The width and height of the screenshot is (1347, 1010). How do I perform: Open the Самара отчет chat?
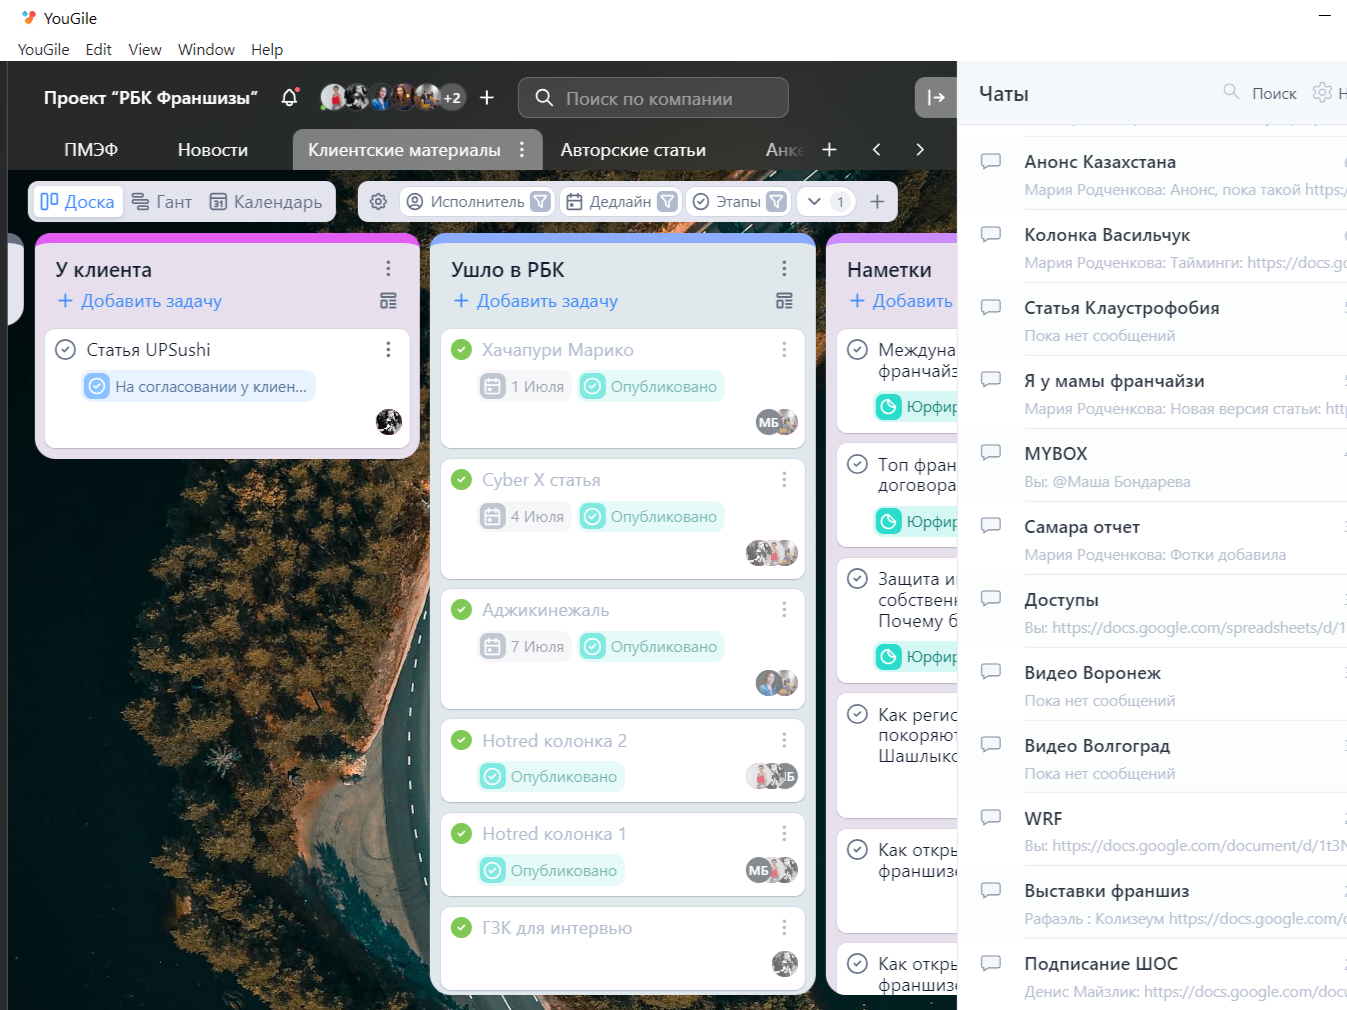pos(1152,539)
